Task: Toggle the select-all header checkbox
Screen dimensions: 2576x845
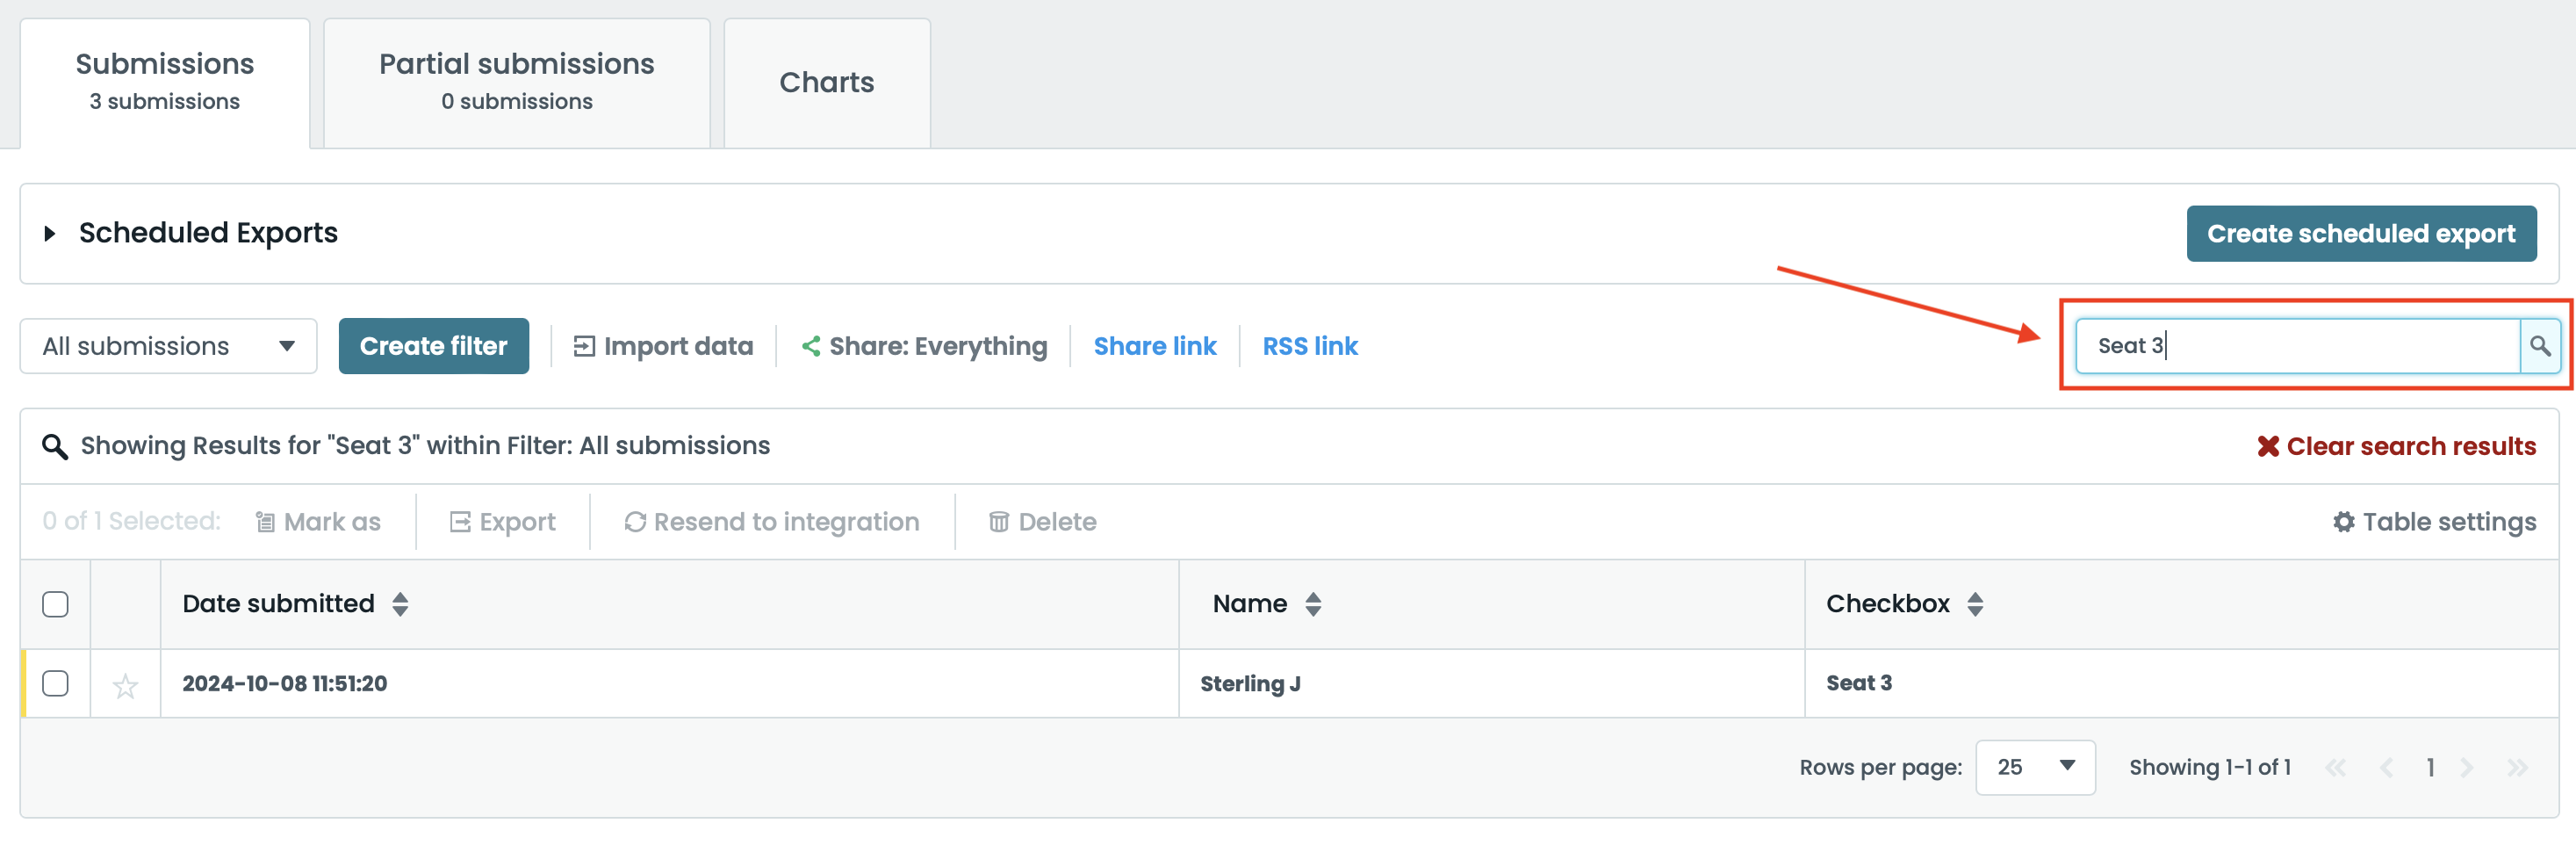Action: pyautogui.click(x=56, y=604)
